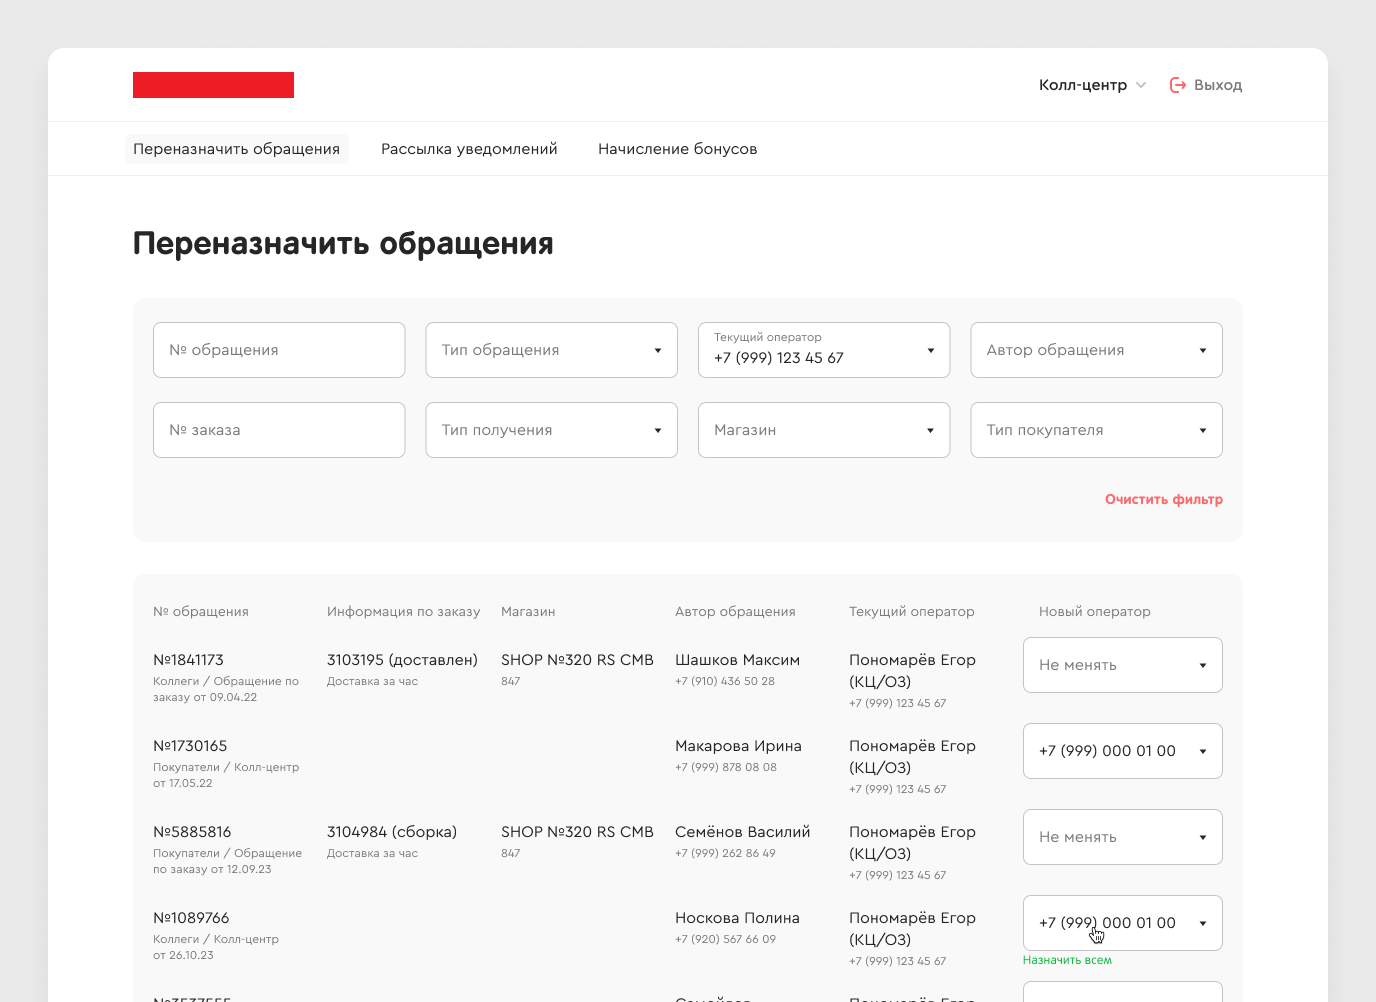
Task: Click the Колл-центр label in the header
Action: point(1083,85)
